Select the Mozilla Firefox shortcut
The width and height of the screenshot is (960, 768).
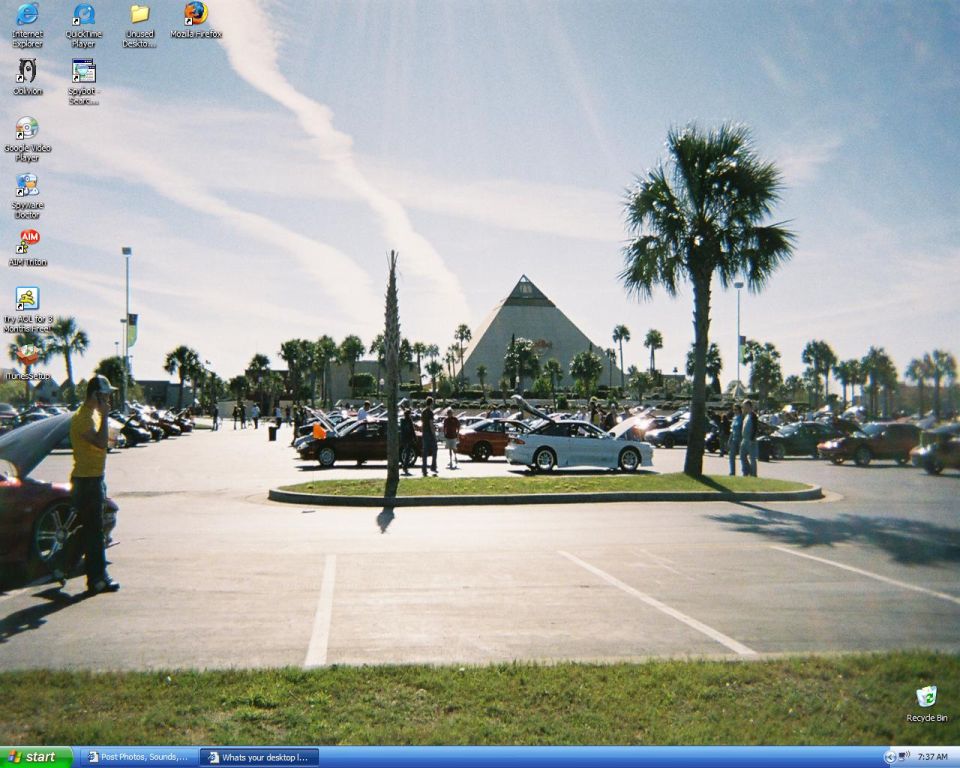click(196, 20)
